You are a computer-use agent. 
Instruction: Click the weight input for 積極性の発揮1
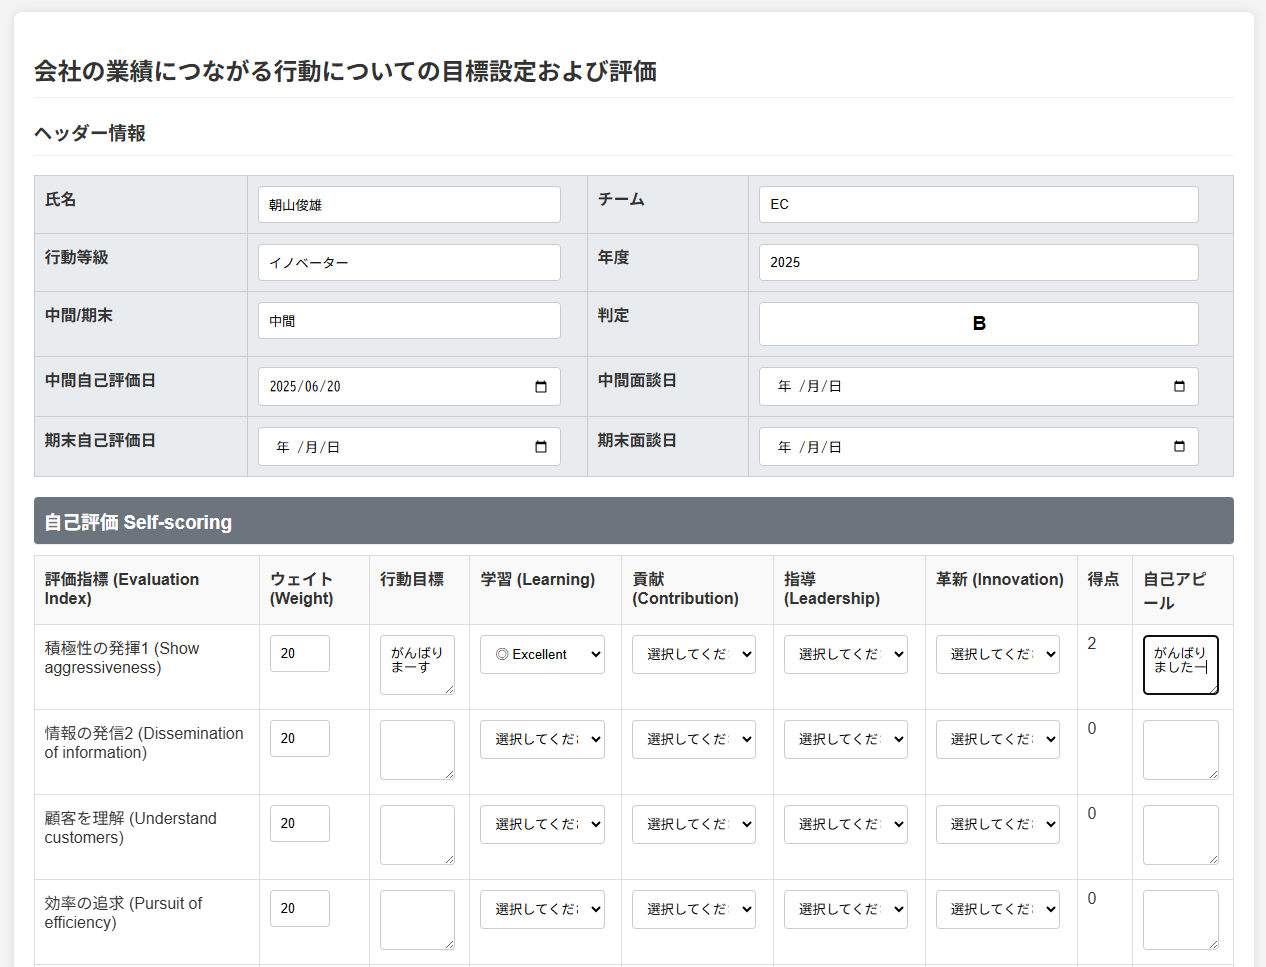300,653
